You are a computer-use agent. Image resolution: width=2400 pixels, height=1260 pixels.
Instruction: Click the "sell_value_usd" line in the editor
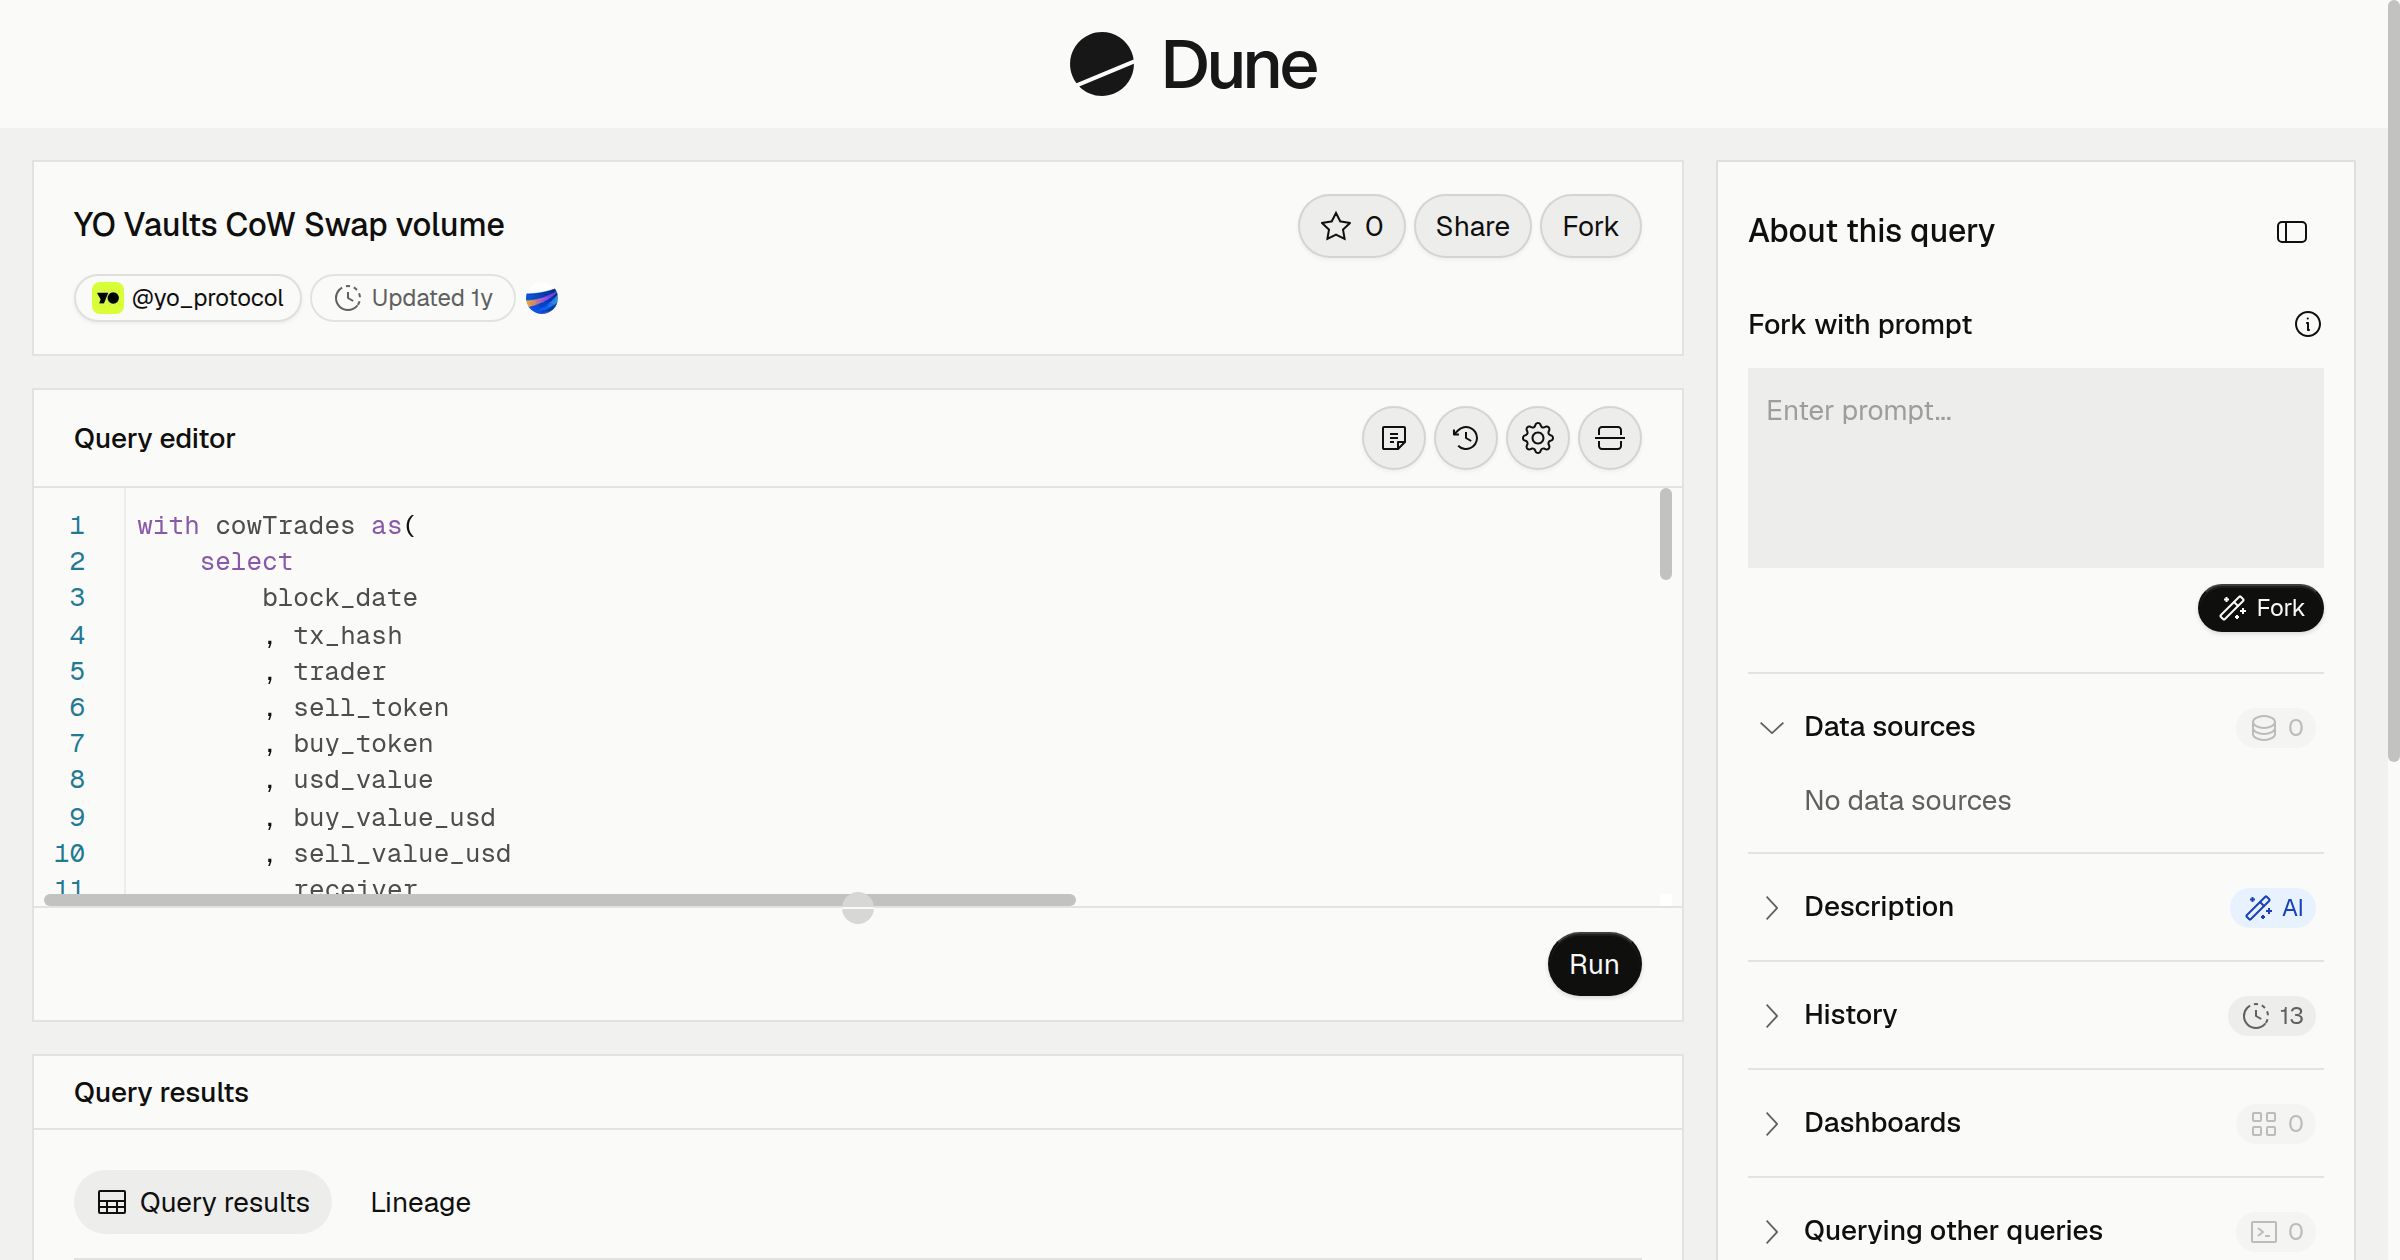coord(401,854)
